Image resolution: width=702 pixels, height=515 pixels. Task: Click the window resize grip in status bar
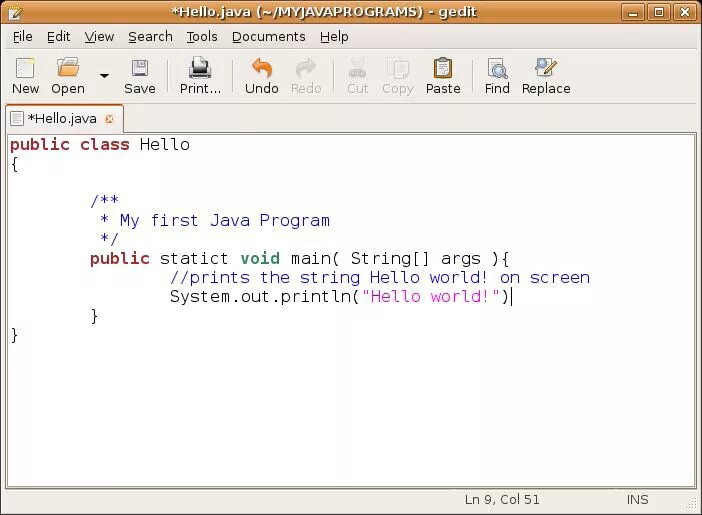coord(691,504)
